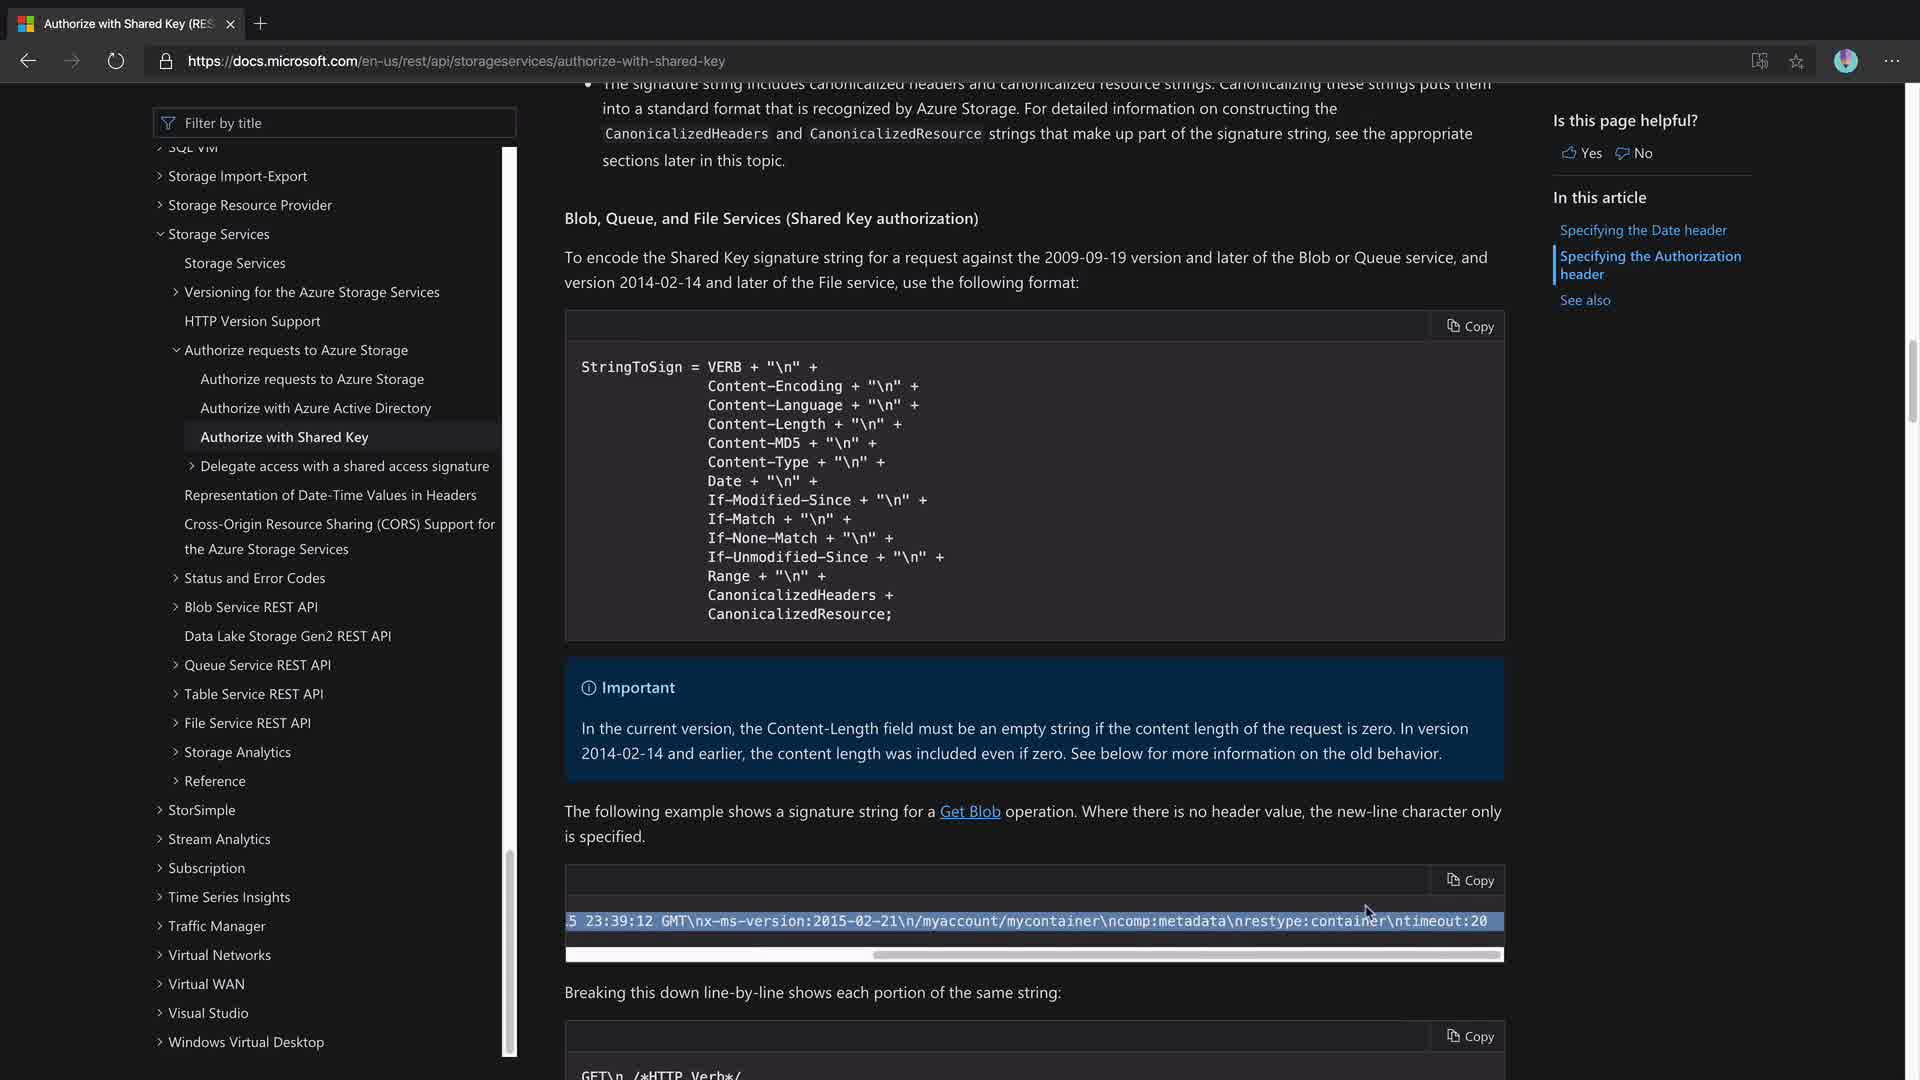This screenshot has height=1080, width=1920.
Task: Click the favorites star icon
Action: click(x=1796, y=61)
